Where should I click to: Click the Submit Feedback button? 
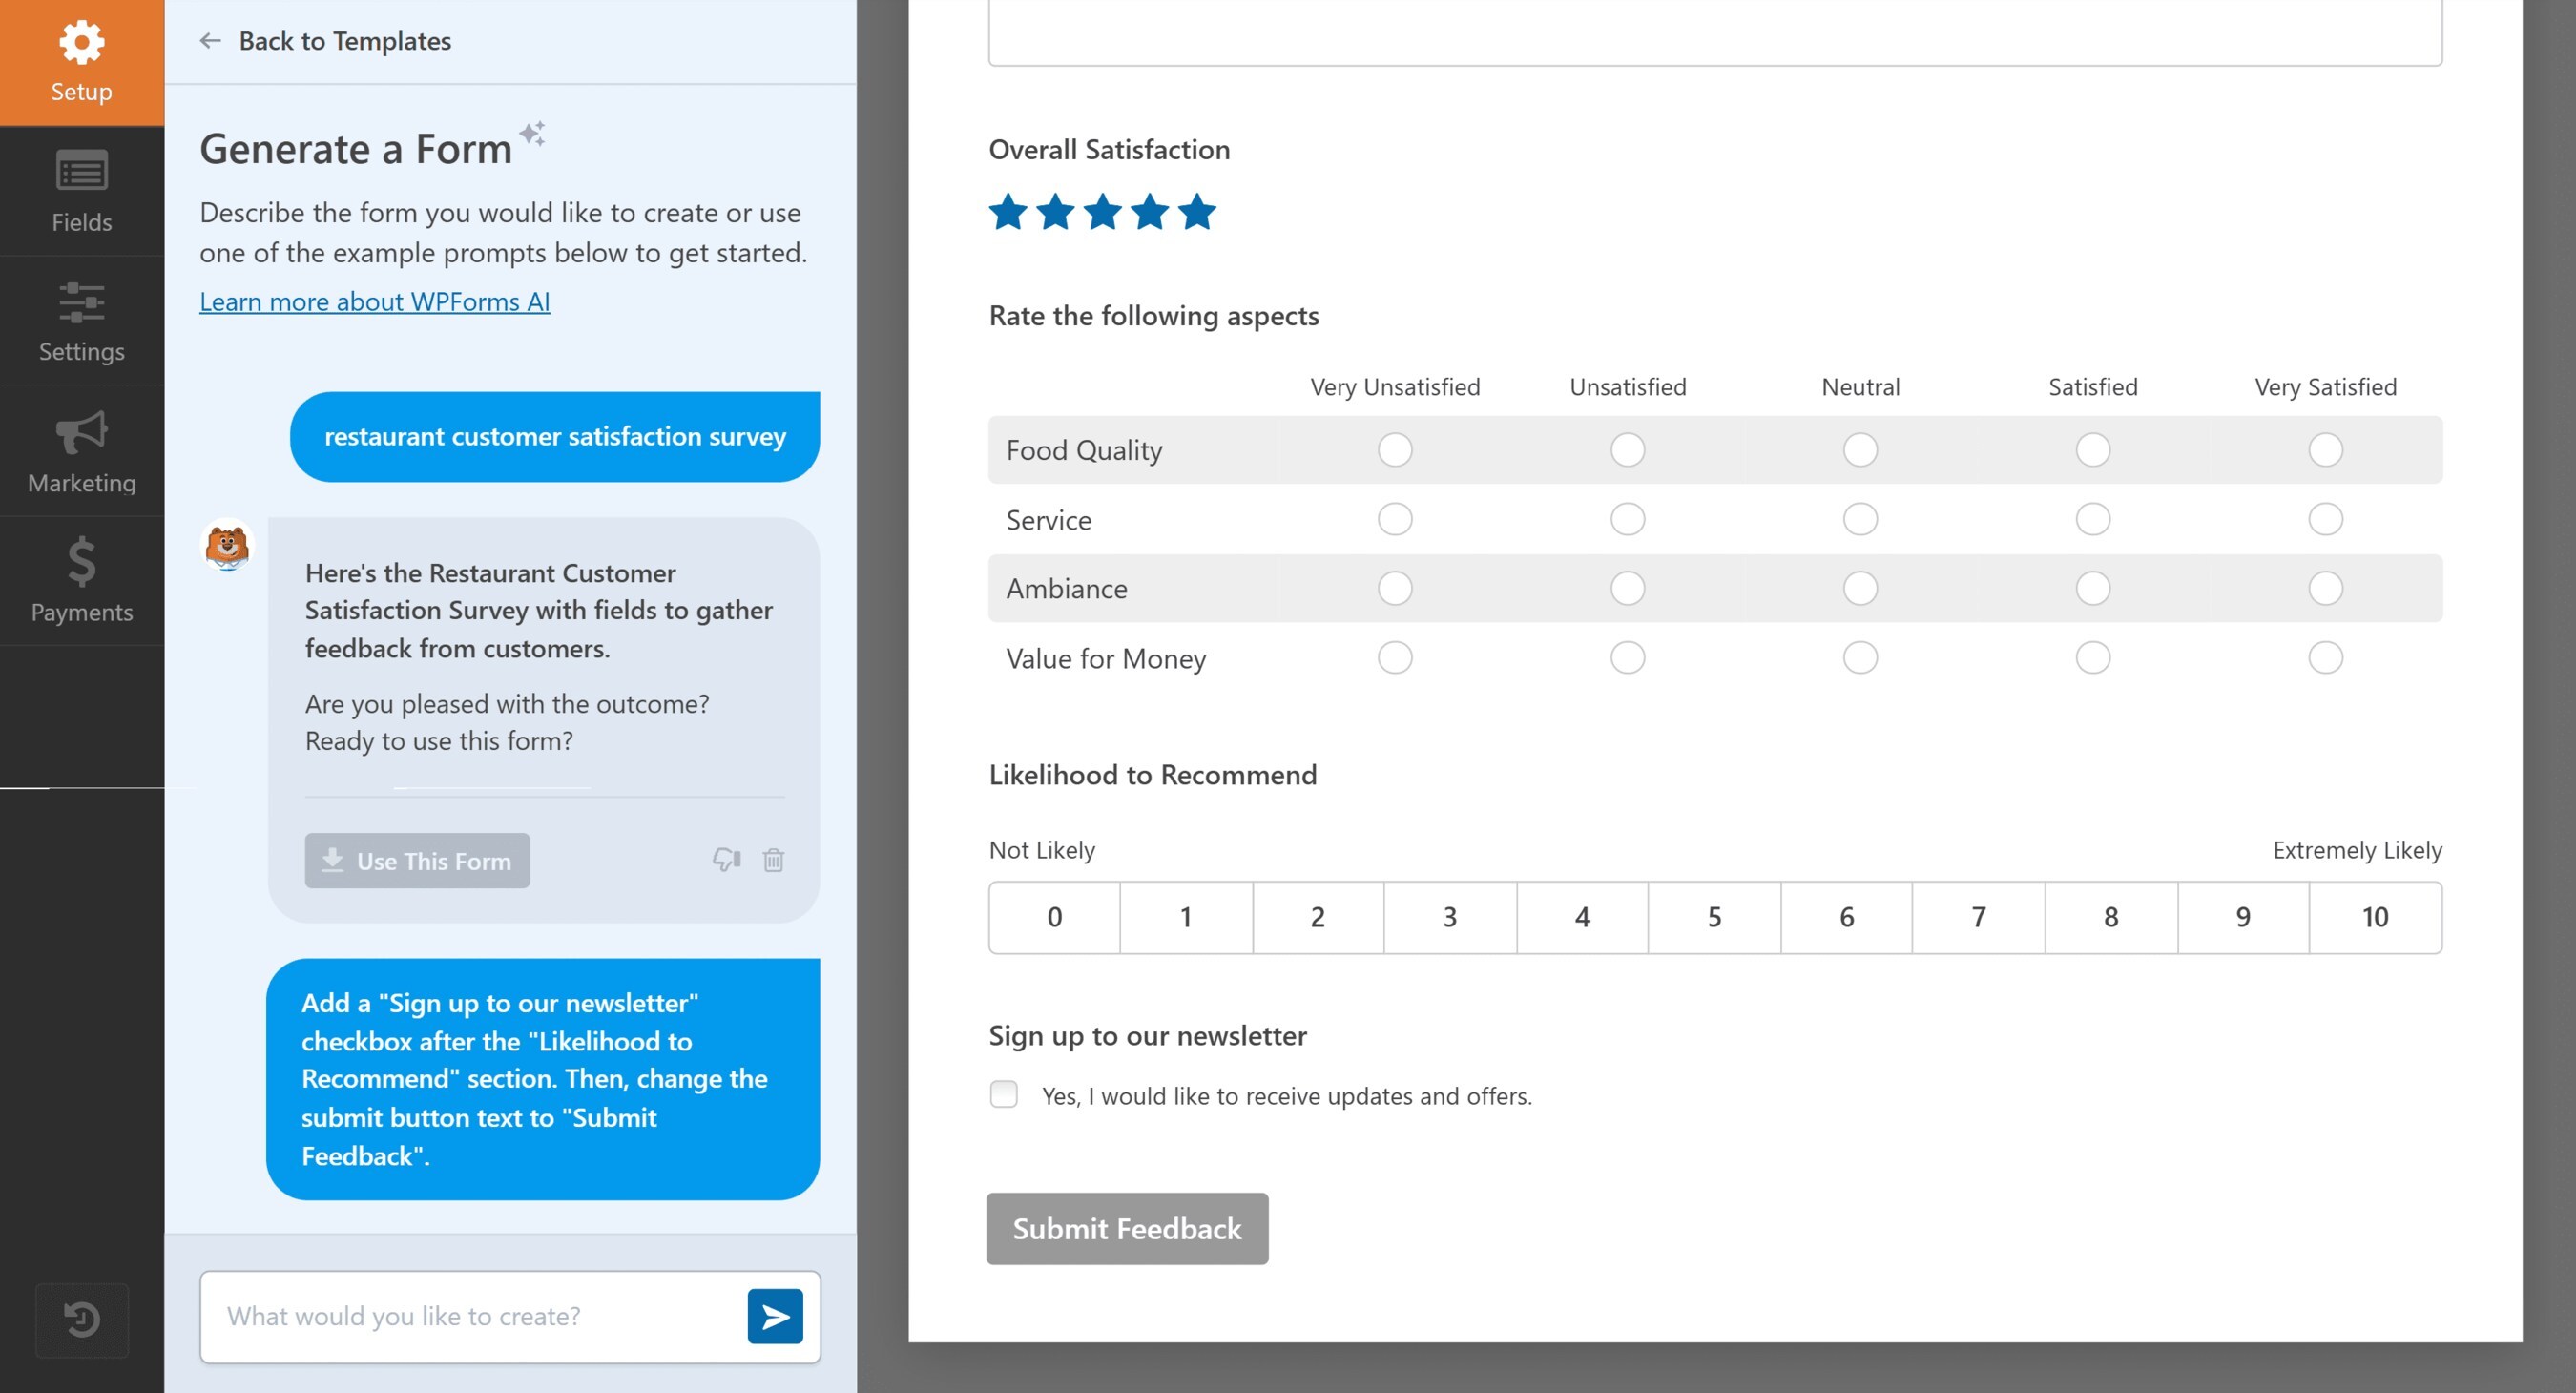[x=1126, y=1228]
